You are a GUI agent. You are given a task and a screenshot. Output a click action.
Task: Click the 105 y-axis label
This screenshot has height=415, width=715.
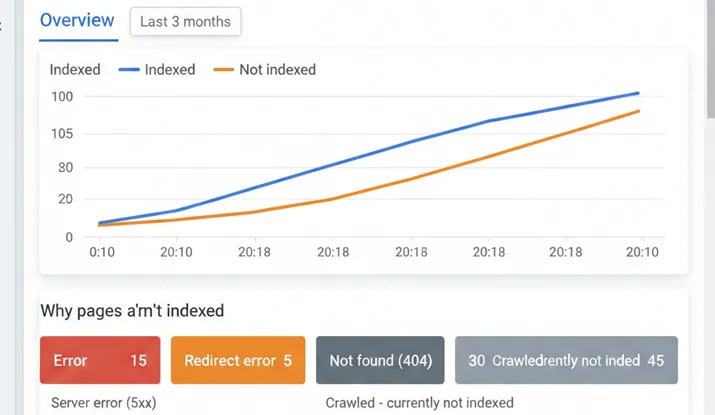click(64, 134)
